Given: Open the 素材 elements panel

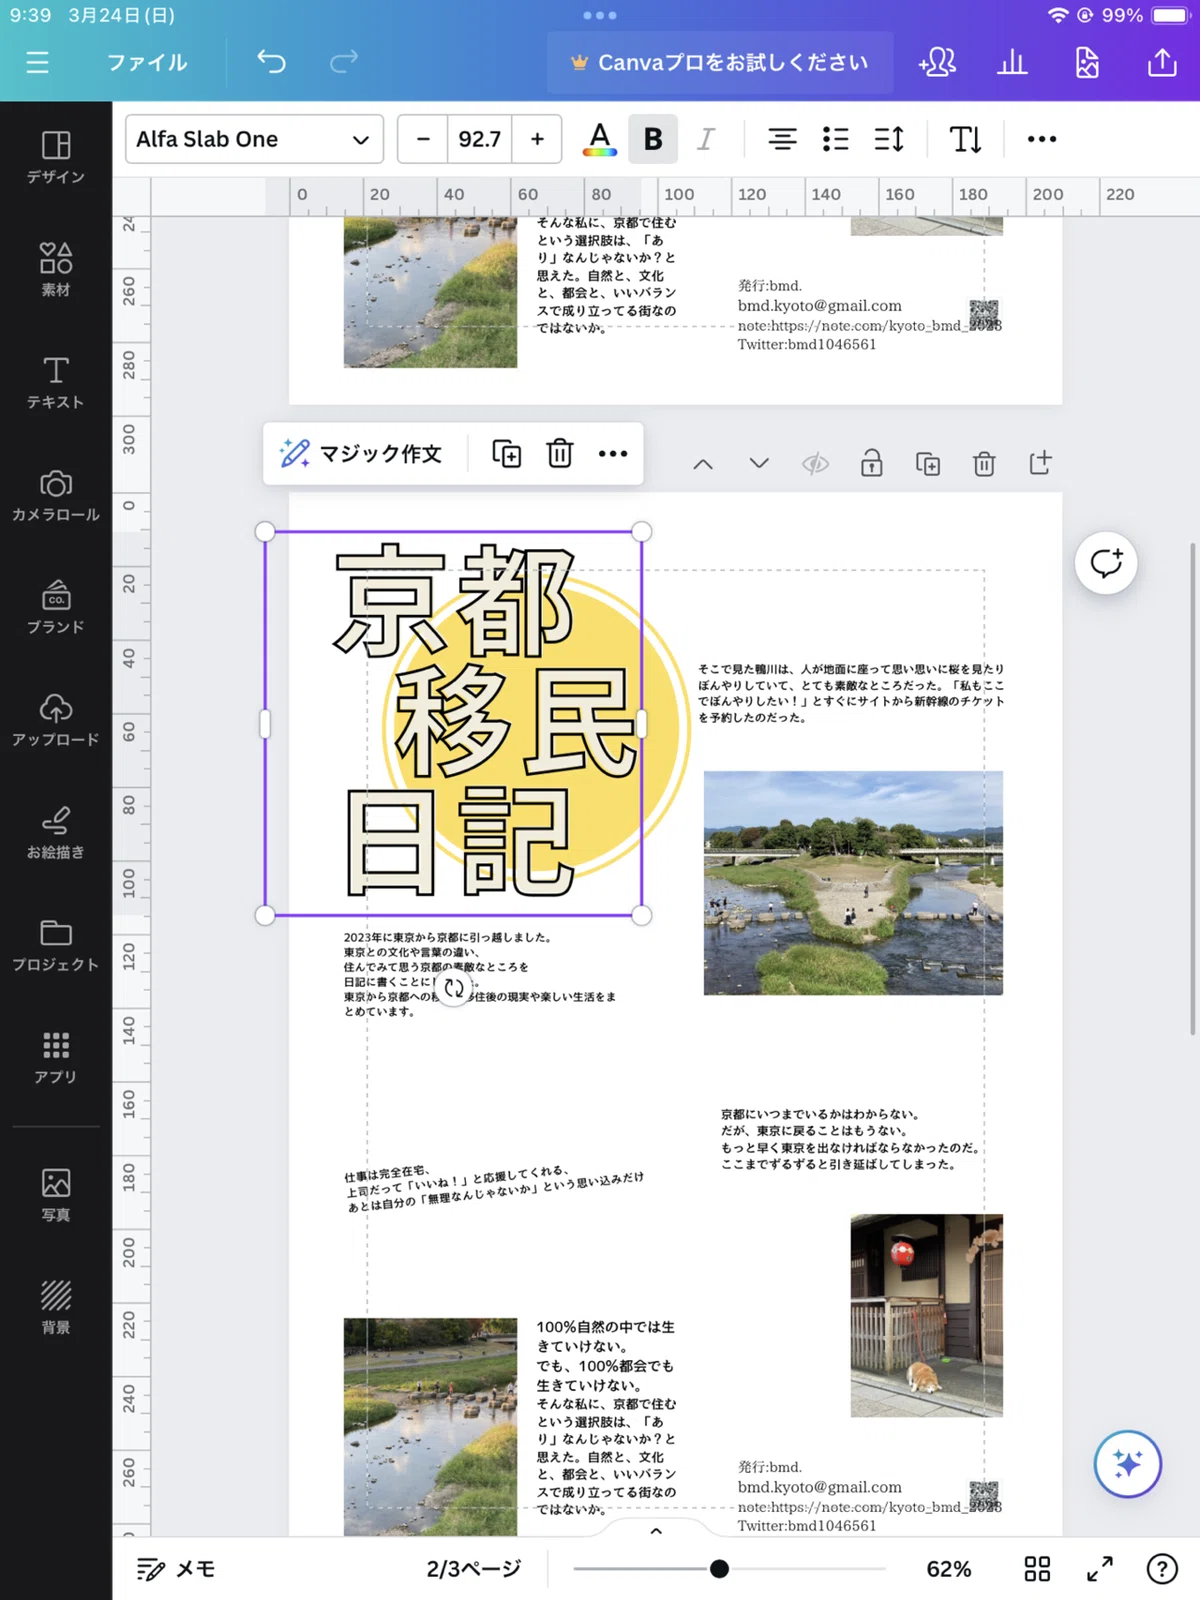Looking at the screenshot, I should tap(56, 269).
